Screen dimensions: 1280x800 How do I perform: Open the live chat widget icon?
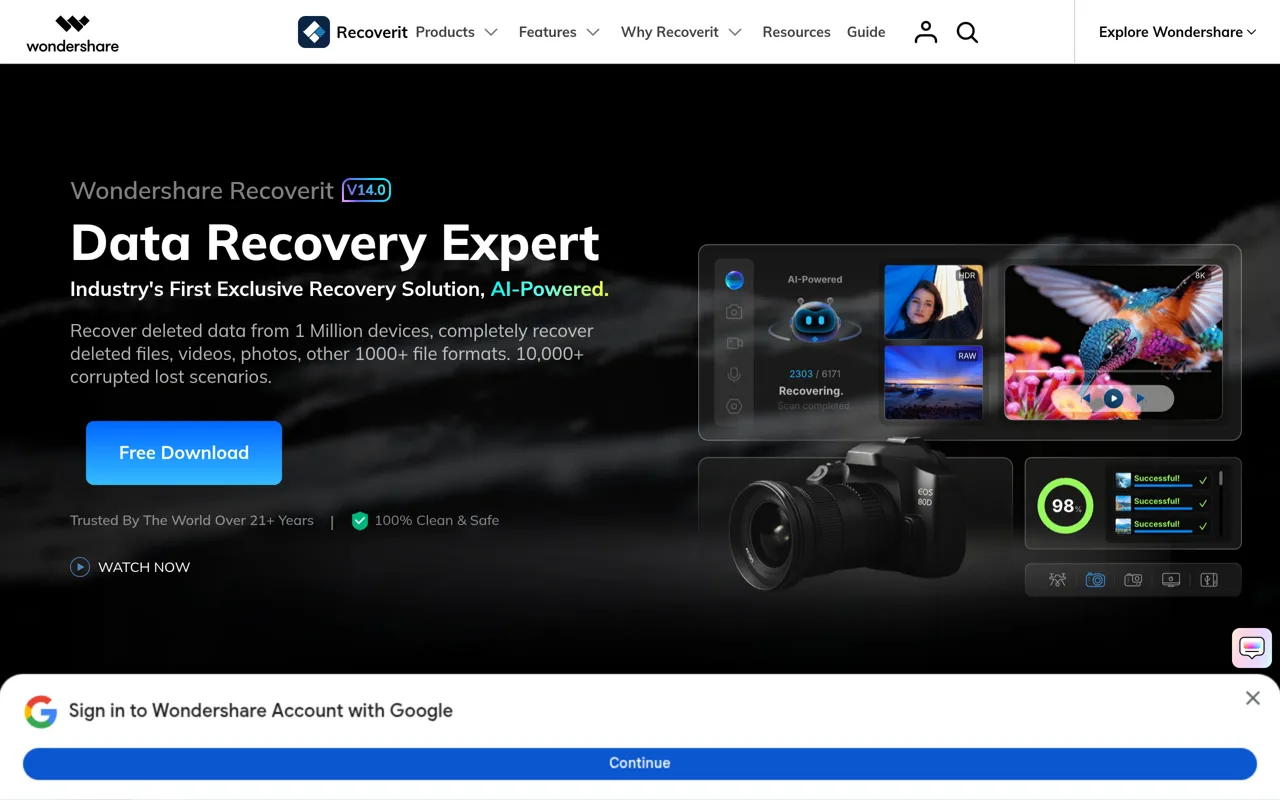click(x=1252, y=648)
